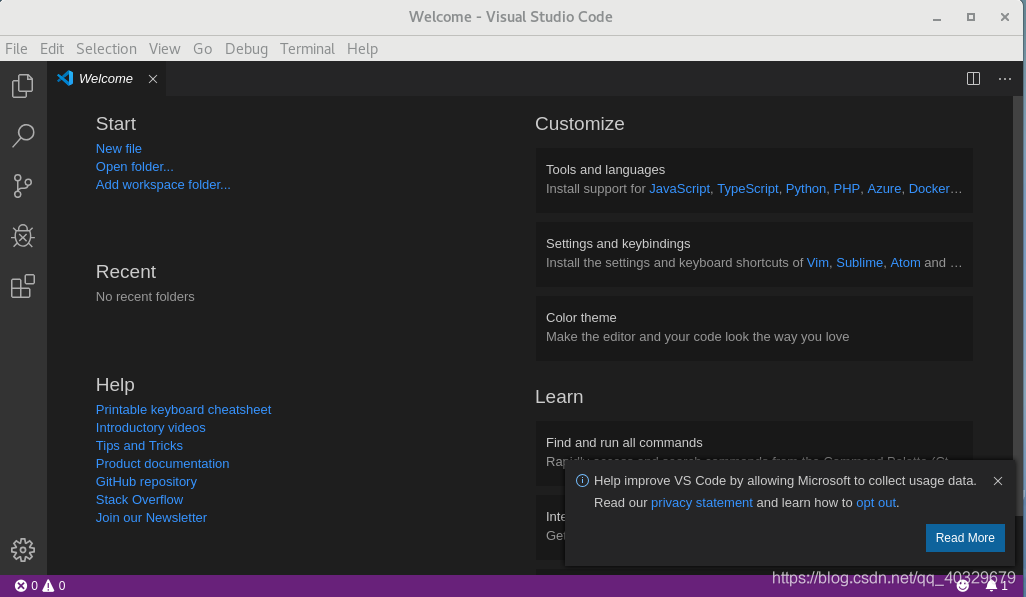Install TypeScript language support
This screenshot has width=1026, height=597.
coord(747,189)
